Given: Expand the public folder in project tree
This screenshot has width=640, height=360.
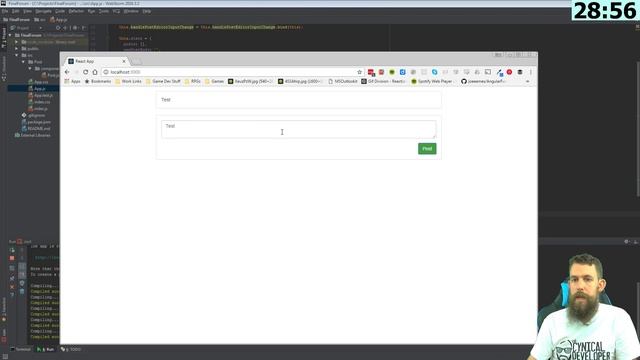Looking at the screenshot, I should [x=17, y=49].
